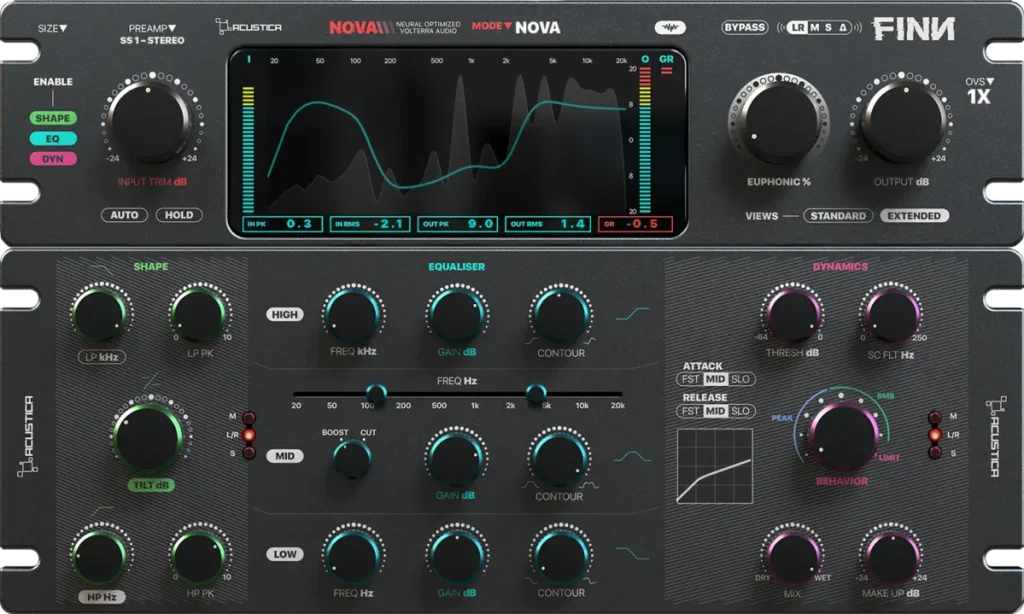Select LR channel mode in header

pos(797,27)
